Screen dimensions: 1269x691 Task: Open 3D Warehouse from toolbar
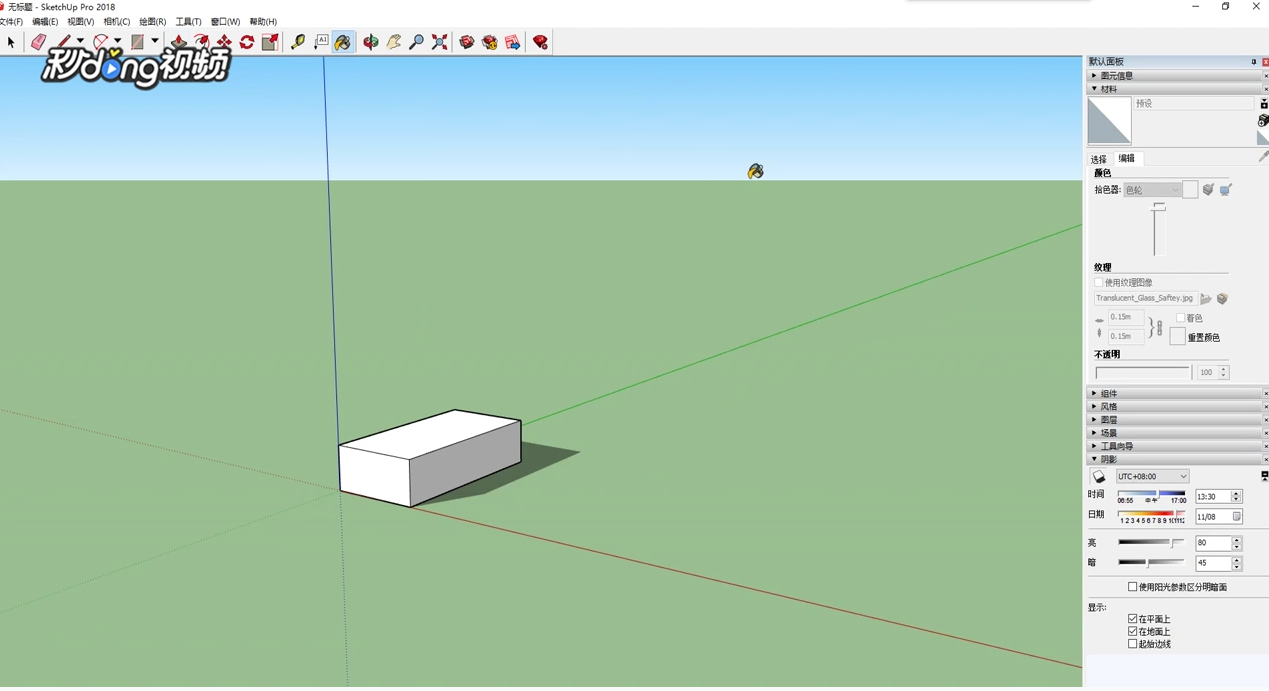point(467,42)
